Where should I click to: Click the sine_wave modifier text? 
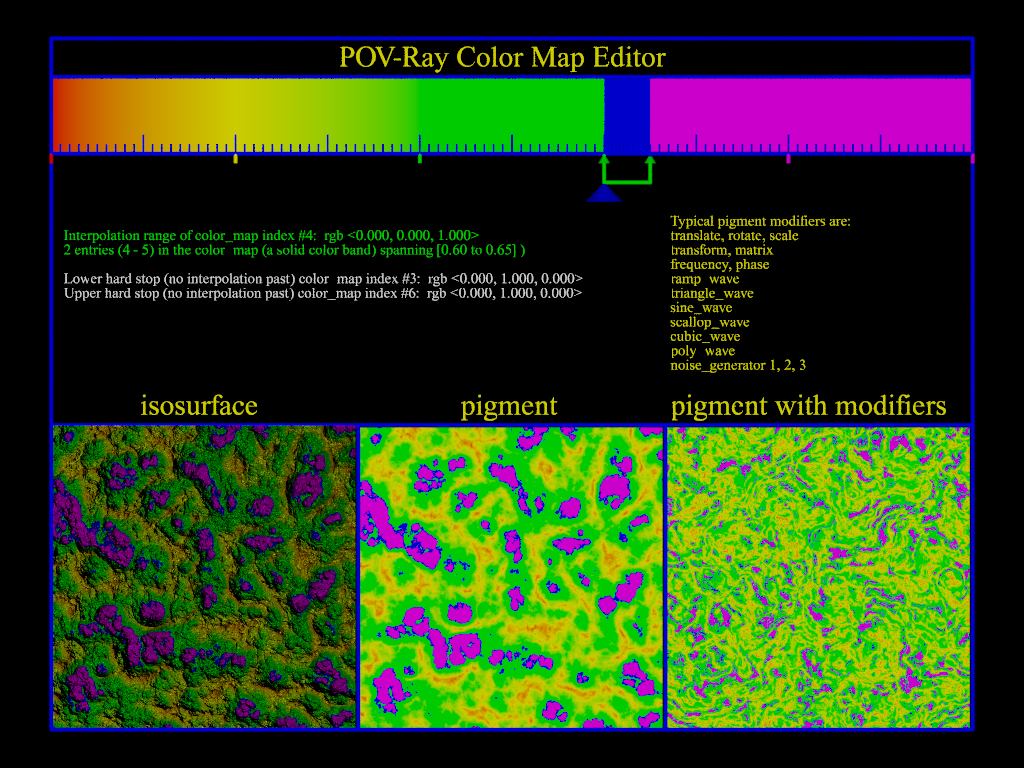(701, 308)
